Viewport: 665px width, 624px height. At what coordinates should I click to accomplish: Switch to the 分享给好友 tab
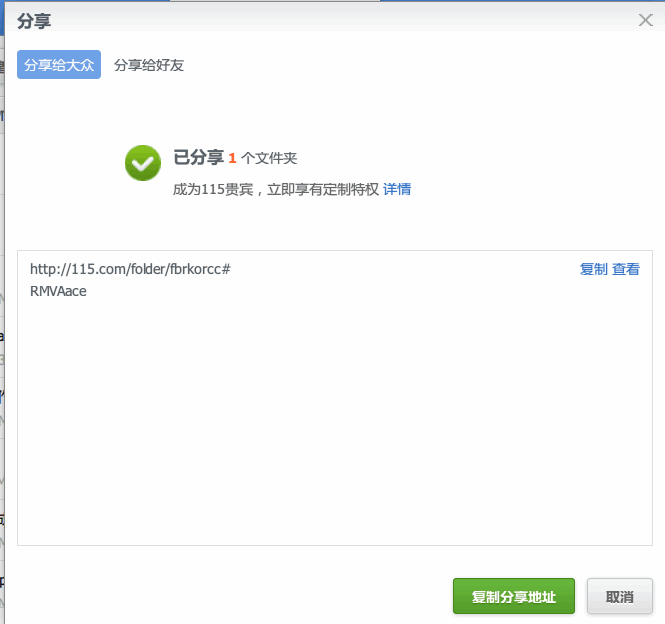[149, 65]
